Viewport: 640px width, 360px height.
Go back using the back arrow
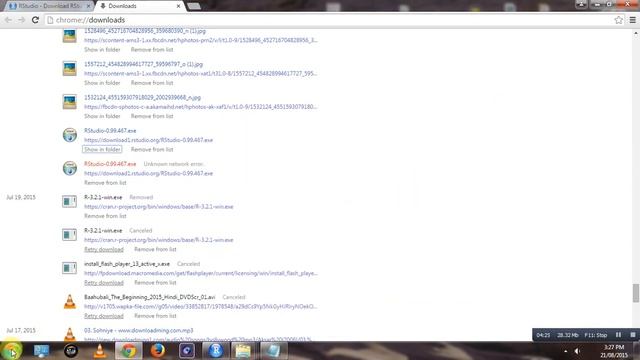pyautogui.click(x=8, y=20)
